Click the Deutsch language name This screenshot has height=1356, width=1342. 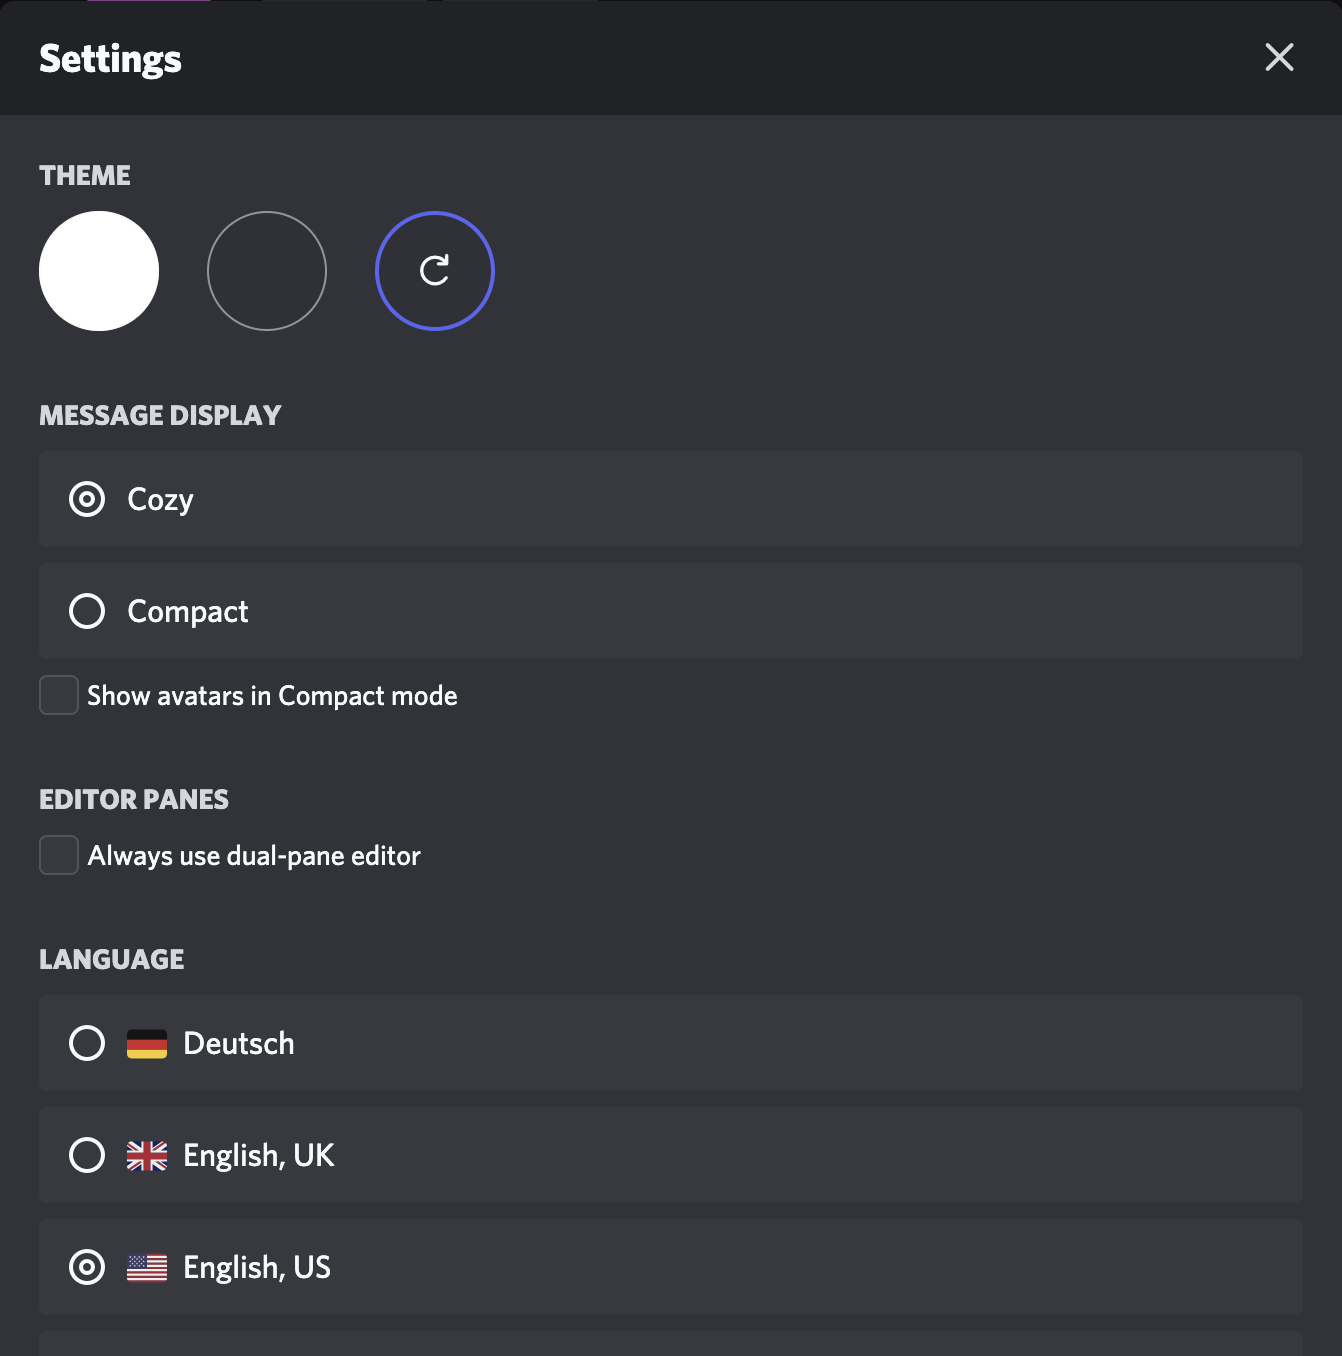239,1043
